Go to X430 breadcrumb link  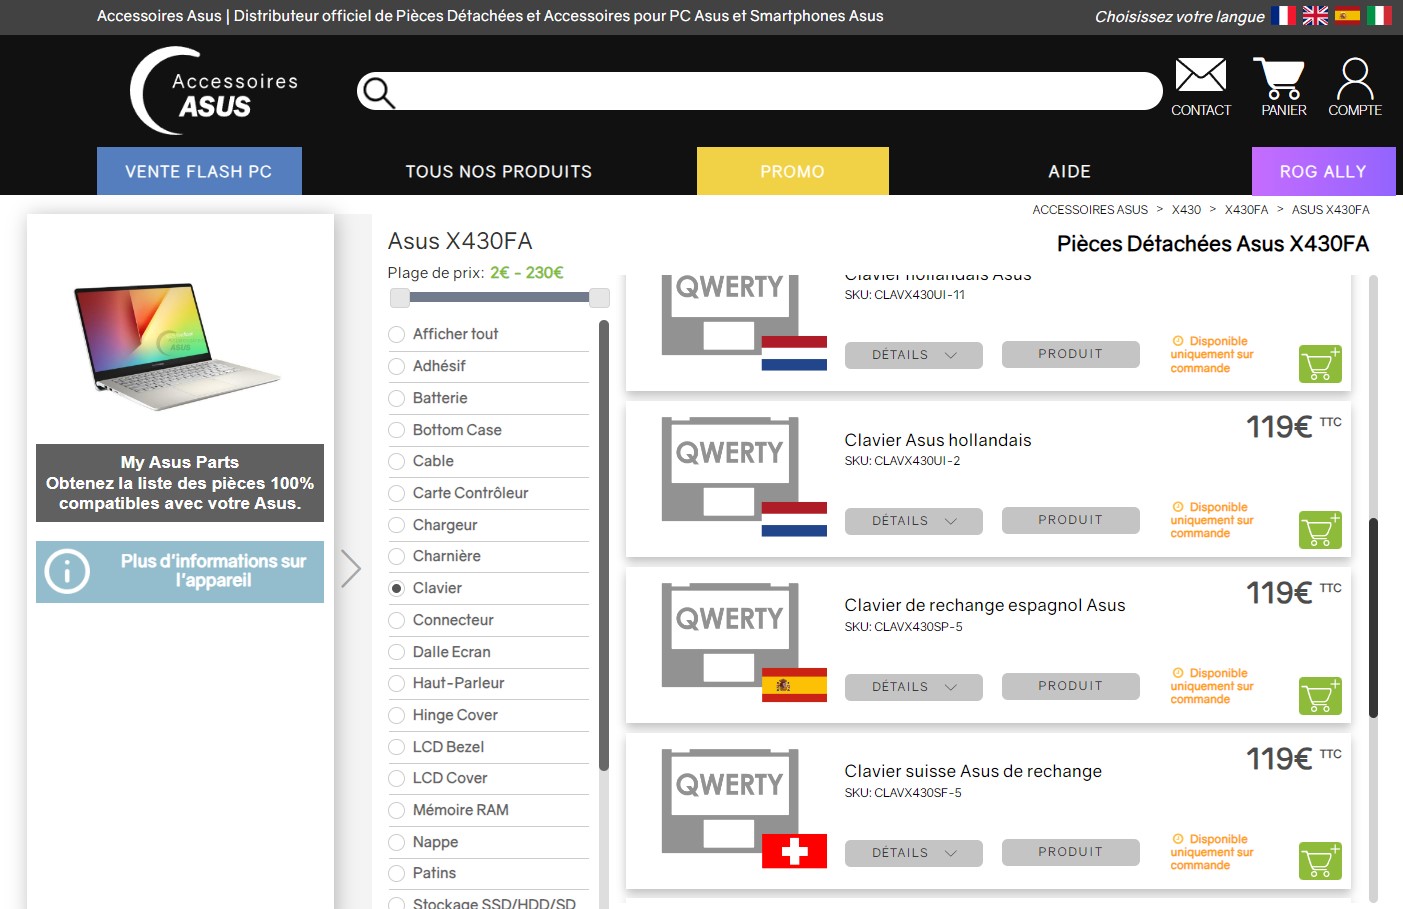[1186, 210]
